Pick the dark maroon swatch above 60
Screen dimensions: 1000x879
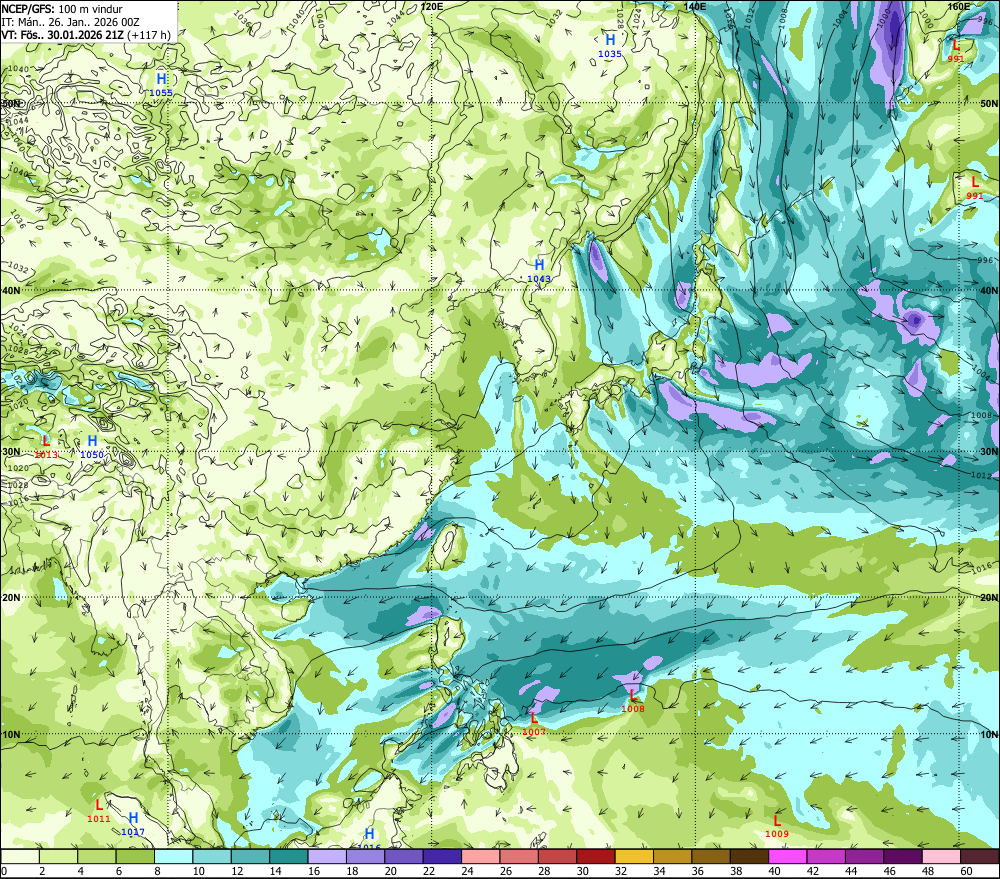tap(980, 856)
